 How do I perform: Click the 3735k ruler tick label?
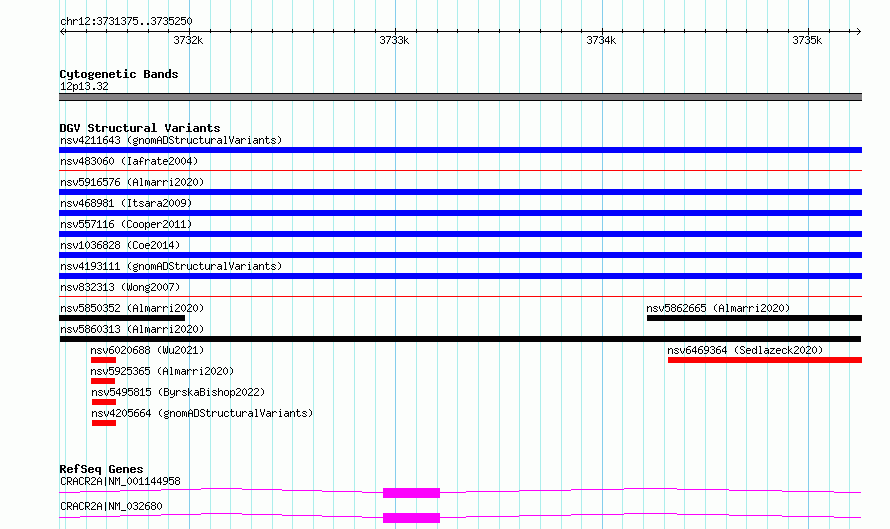[x=807, y=40]
